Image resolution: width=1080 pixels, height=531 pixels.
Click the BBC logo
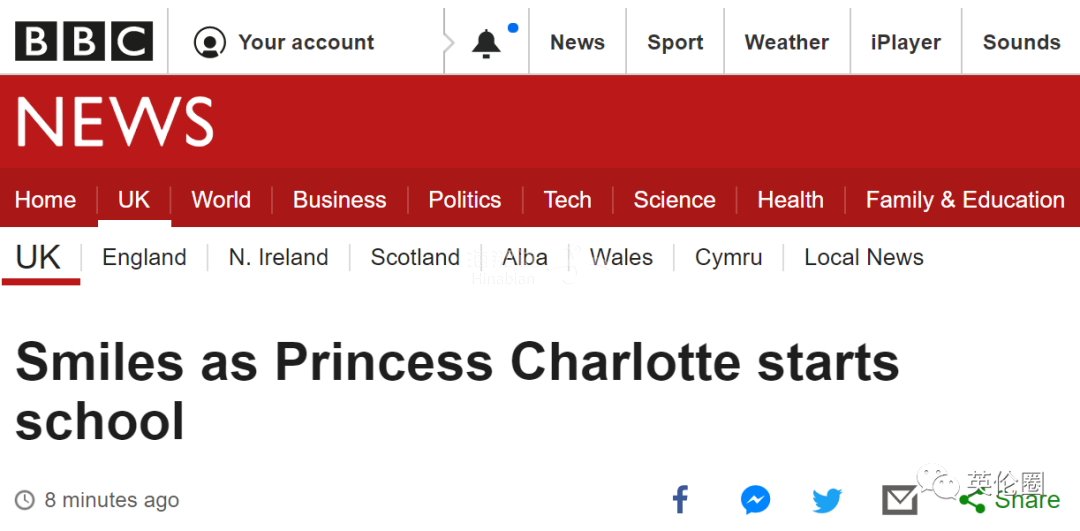tap(84, 42)
